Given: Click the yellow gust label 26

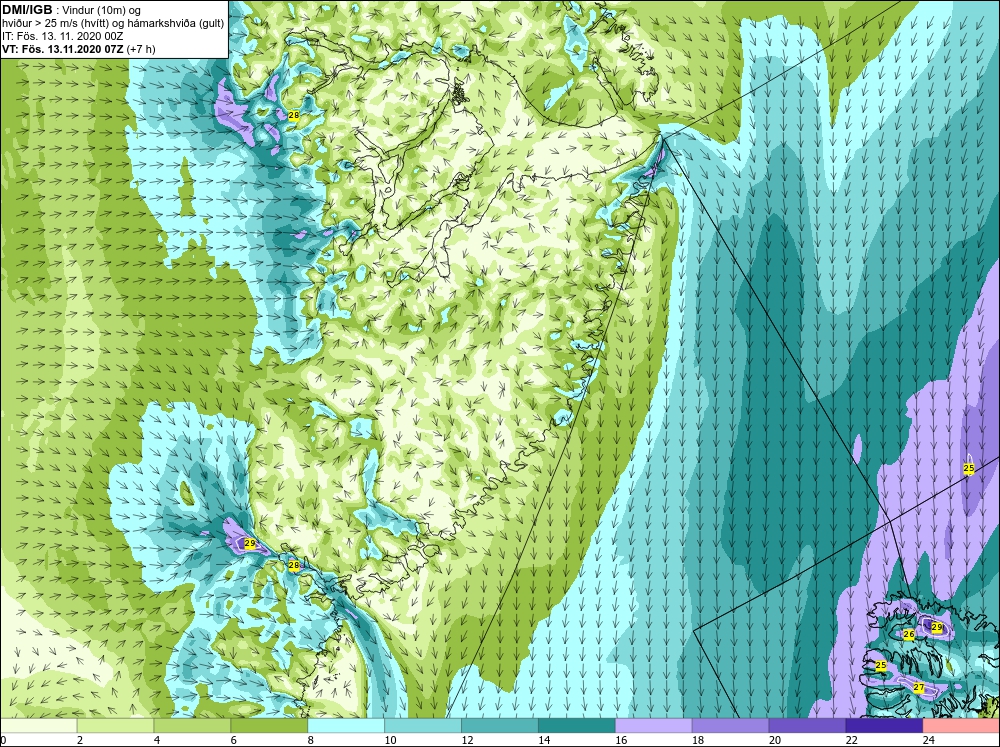Looking at the screenshot, I should coord(909,634).
